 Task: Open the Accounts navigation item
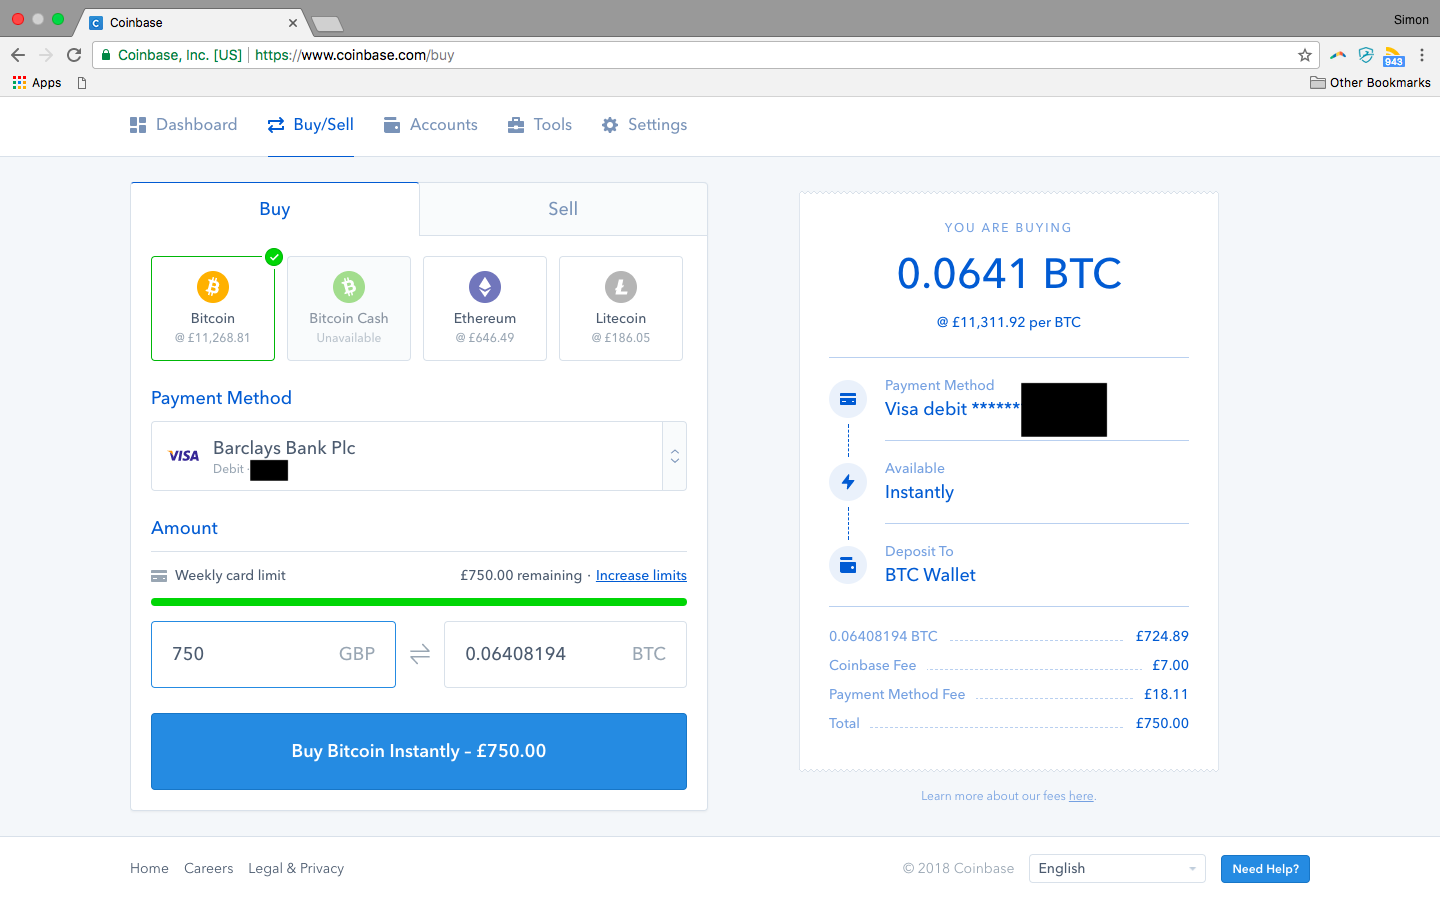click(431, 125)
